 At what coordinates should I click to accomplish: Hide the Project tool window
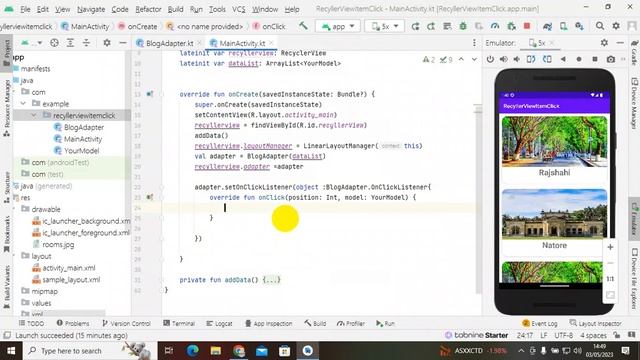coord(122,42)
